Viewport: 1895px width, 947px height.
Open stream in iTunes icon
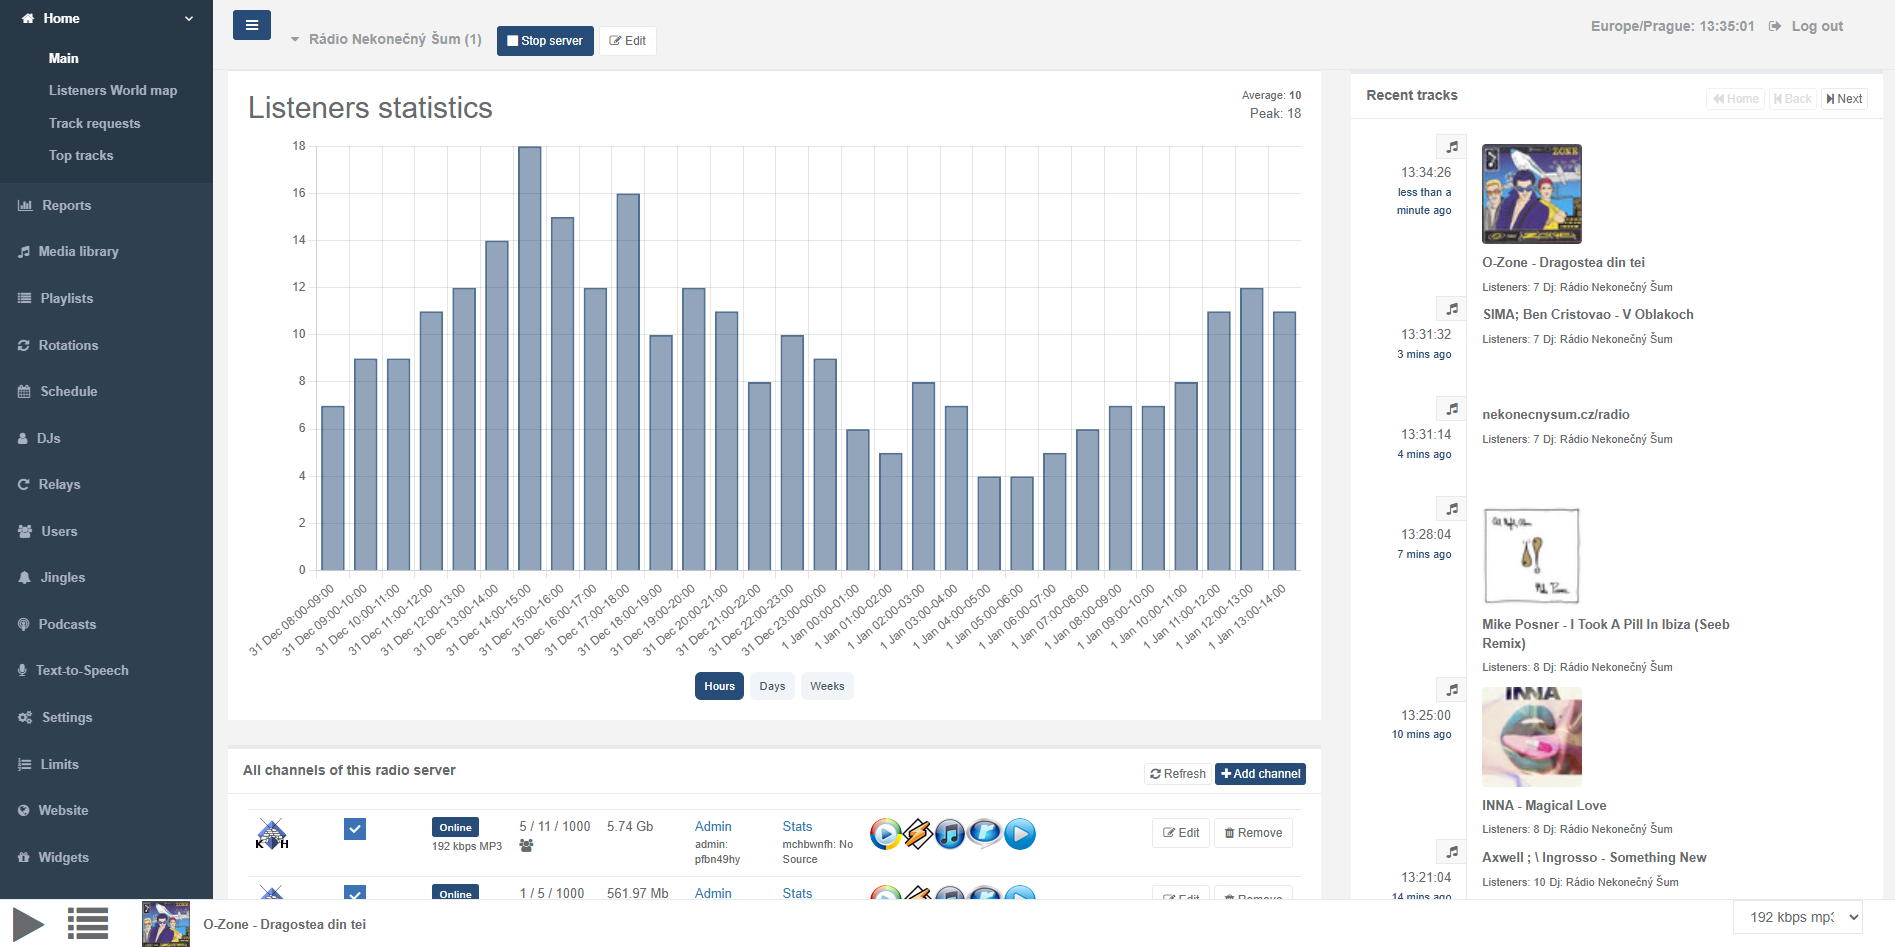pos(951,833)
